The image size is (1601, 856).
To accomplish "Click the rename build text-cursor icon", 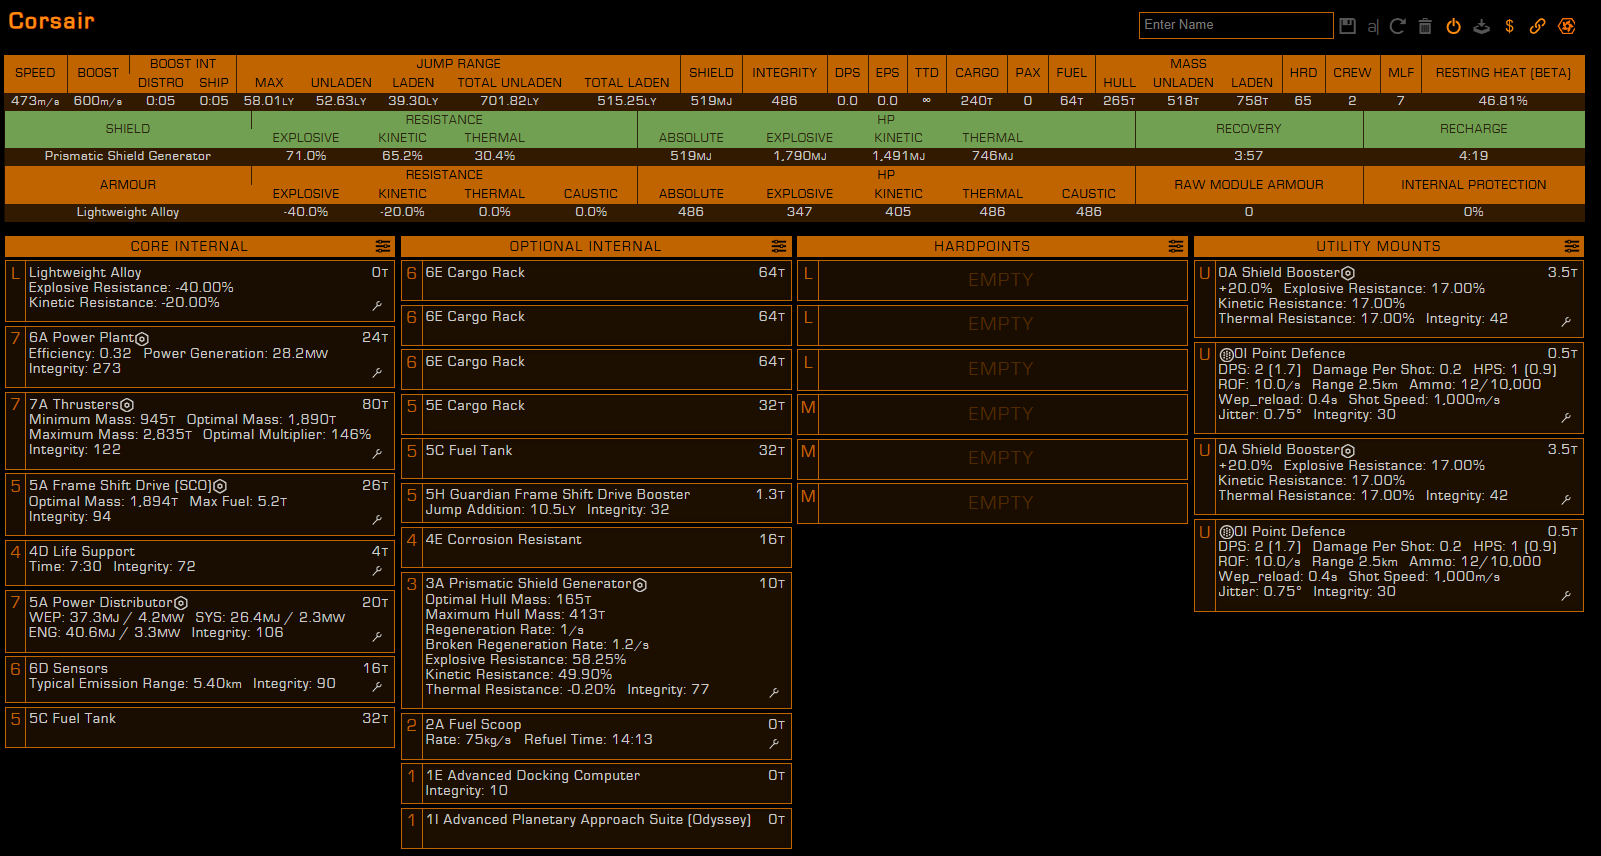I will (x=1373, y=26).
